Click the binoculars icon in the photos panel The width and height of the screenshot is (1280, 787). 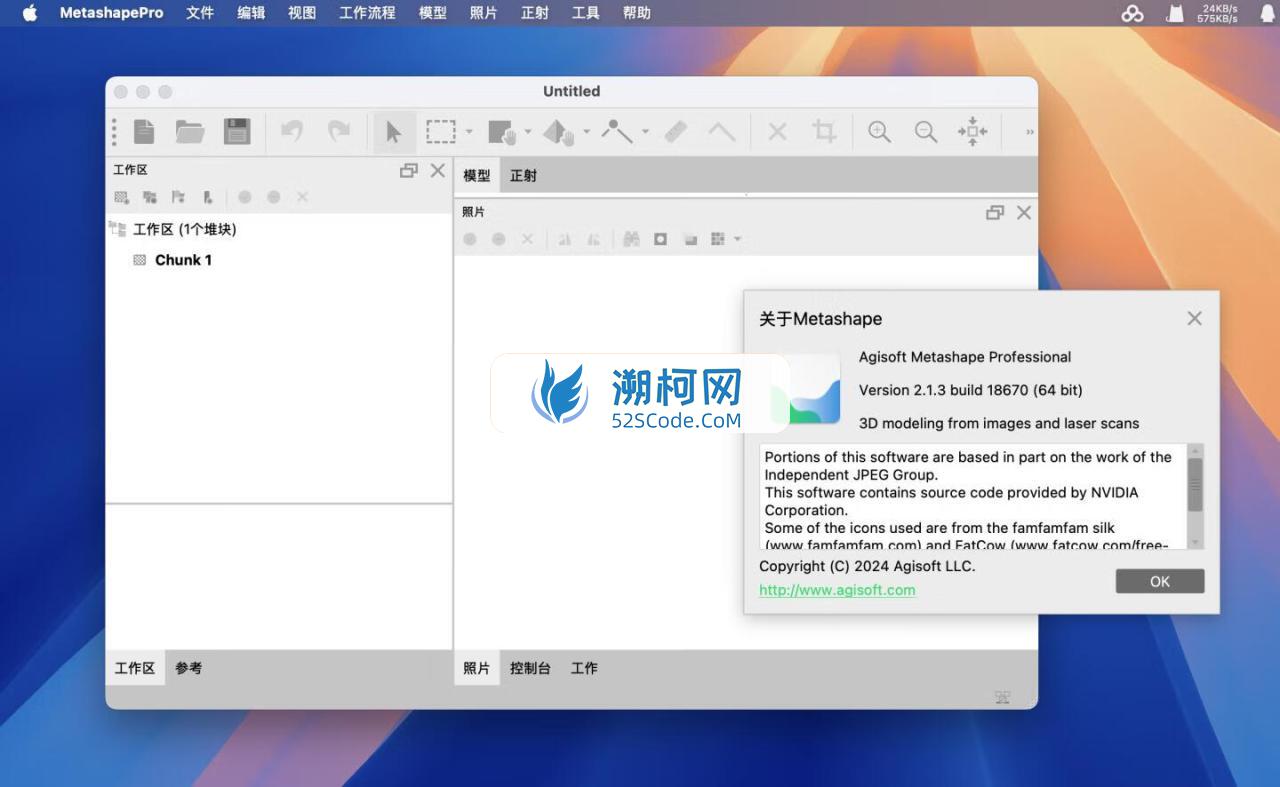(x=631, y=239)
